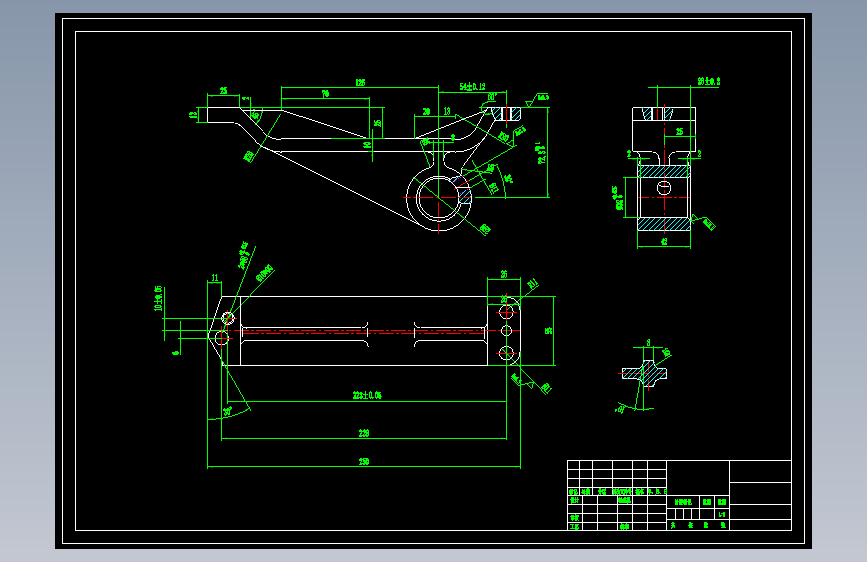Select the small circle in side view

(664, 188)
